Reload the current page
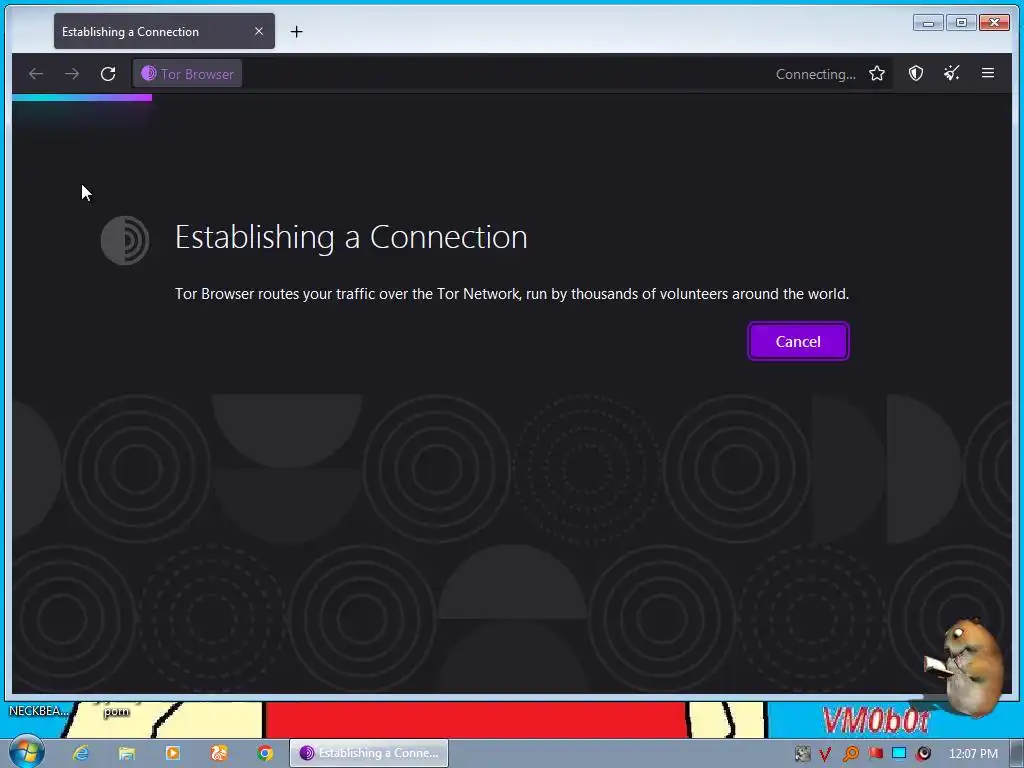This screenshot has height=768, width=1024. click(108, 74)
